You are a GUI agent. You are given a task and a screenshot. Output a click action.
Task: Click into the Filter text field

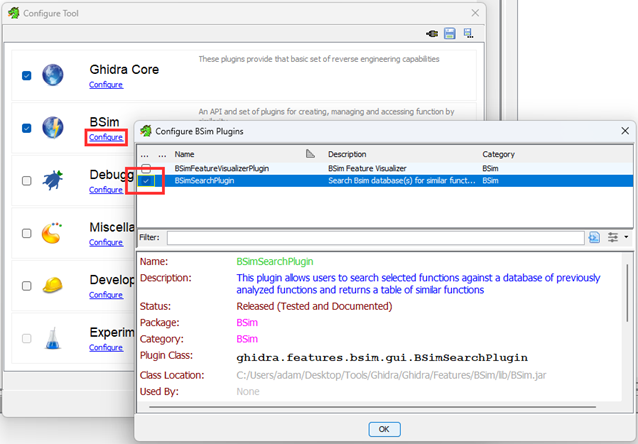pyautogui.click(x=375, y=238)
